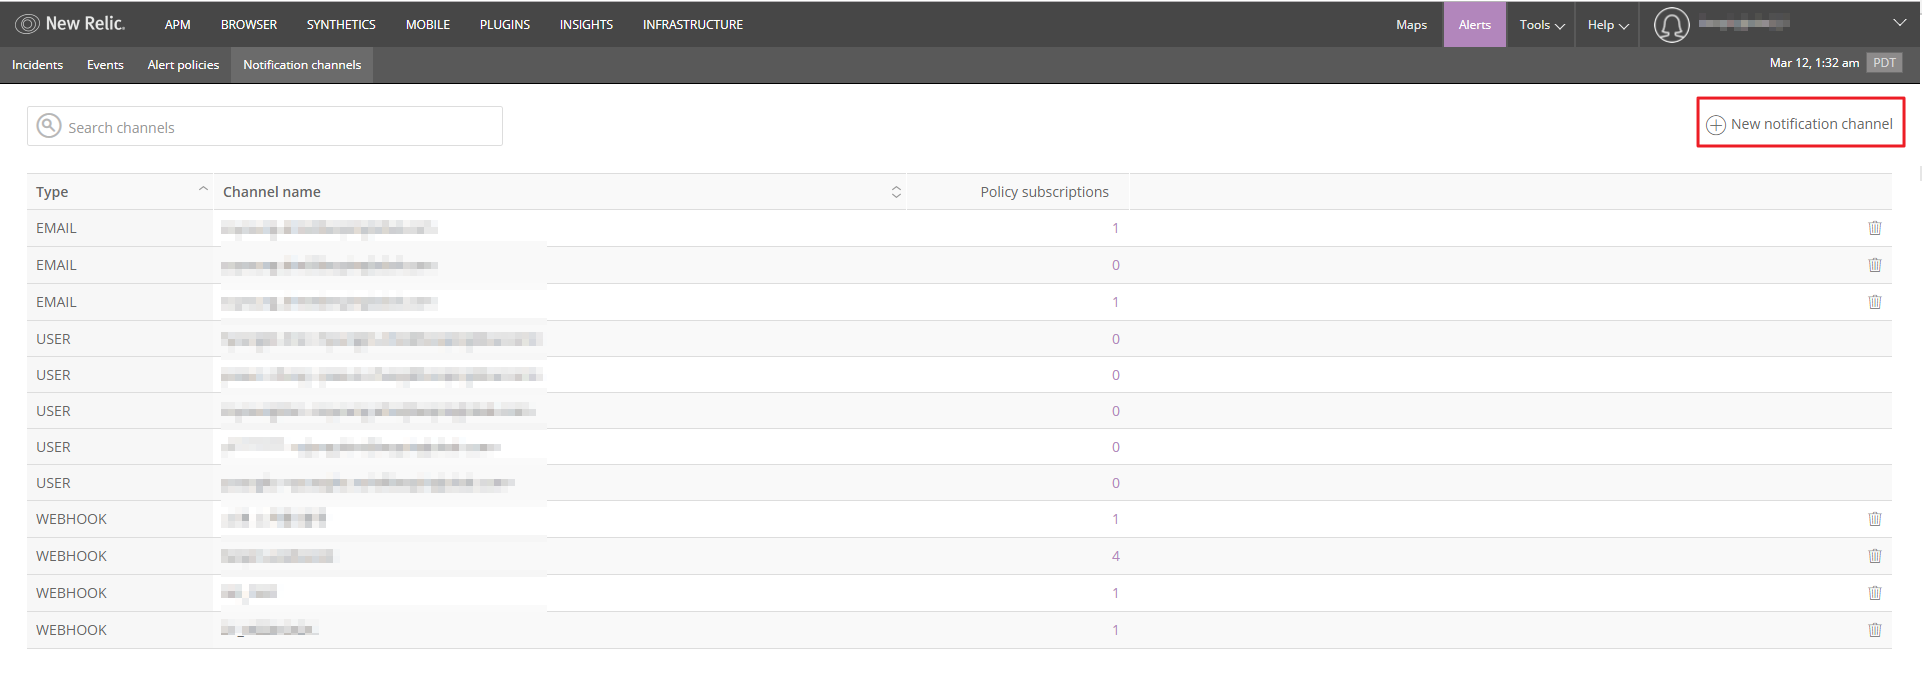This screenshot has width=1922, height=683.
Task: Click trash icon on second EMAIL row
Action: coord(1874,265)
